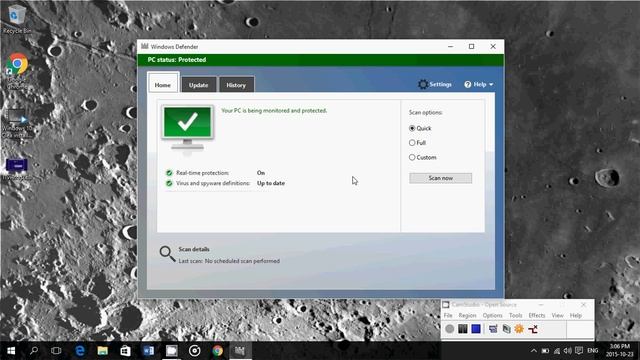Launch Microsoft Edge from the taskbar

pos(80,351)
